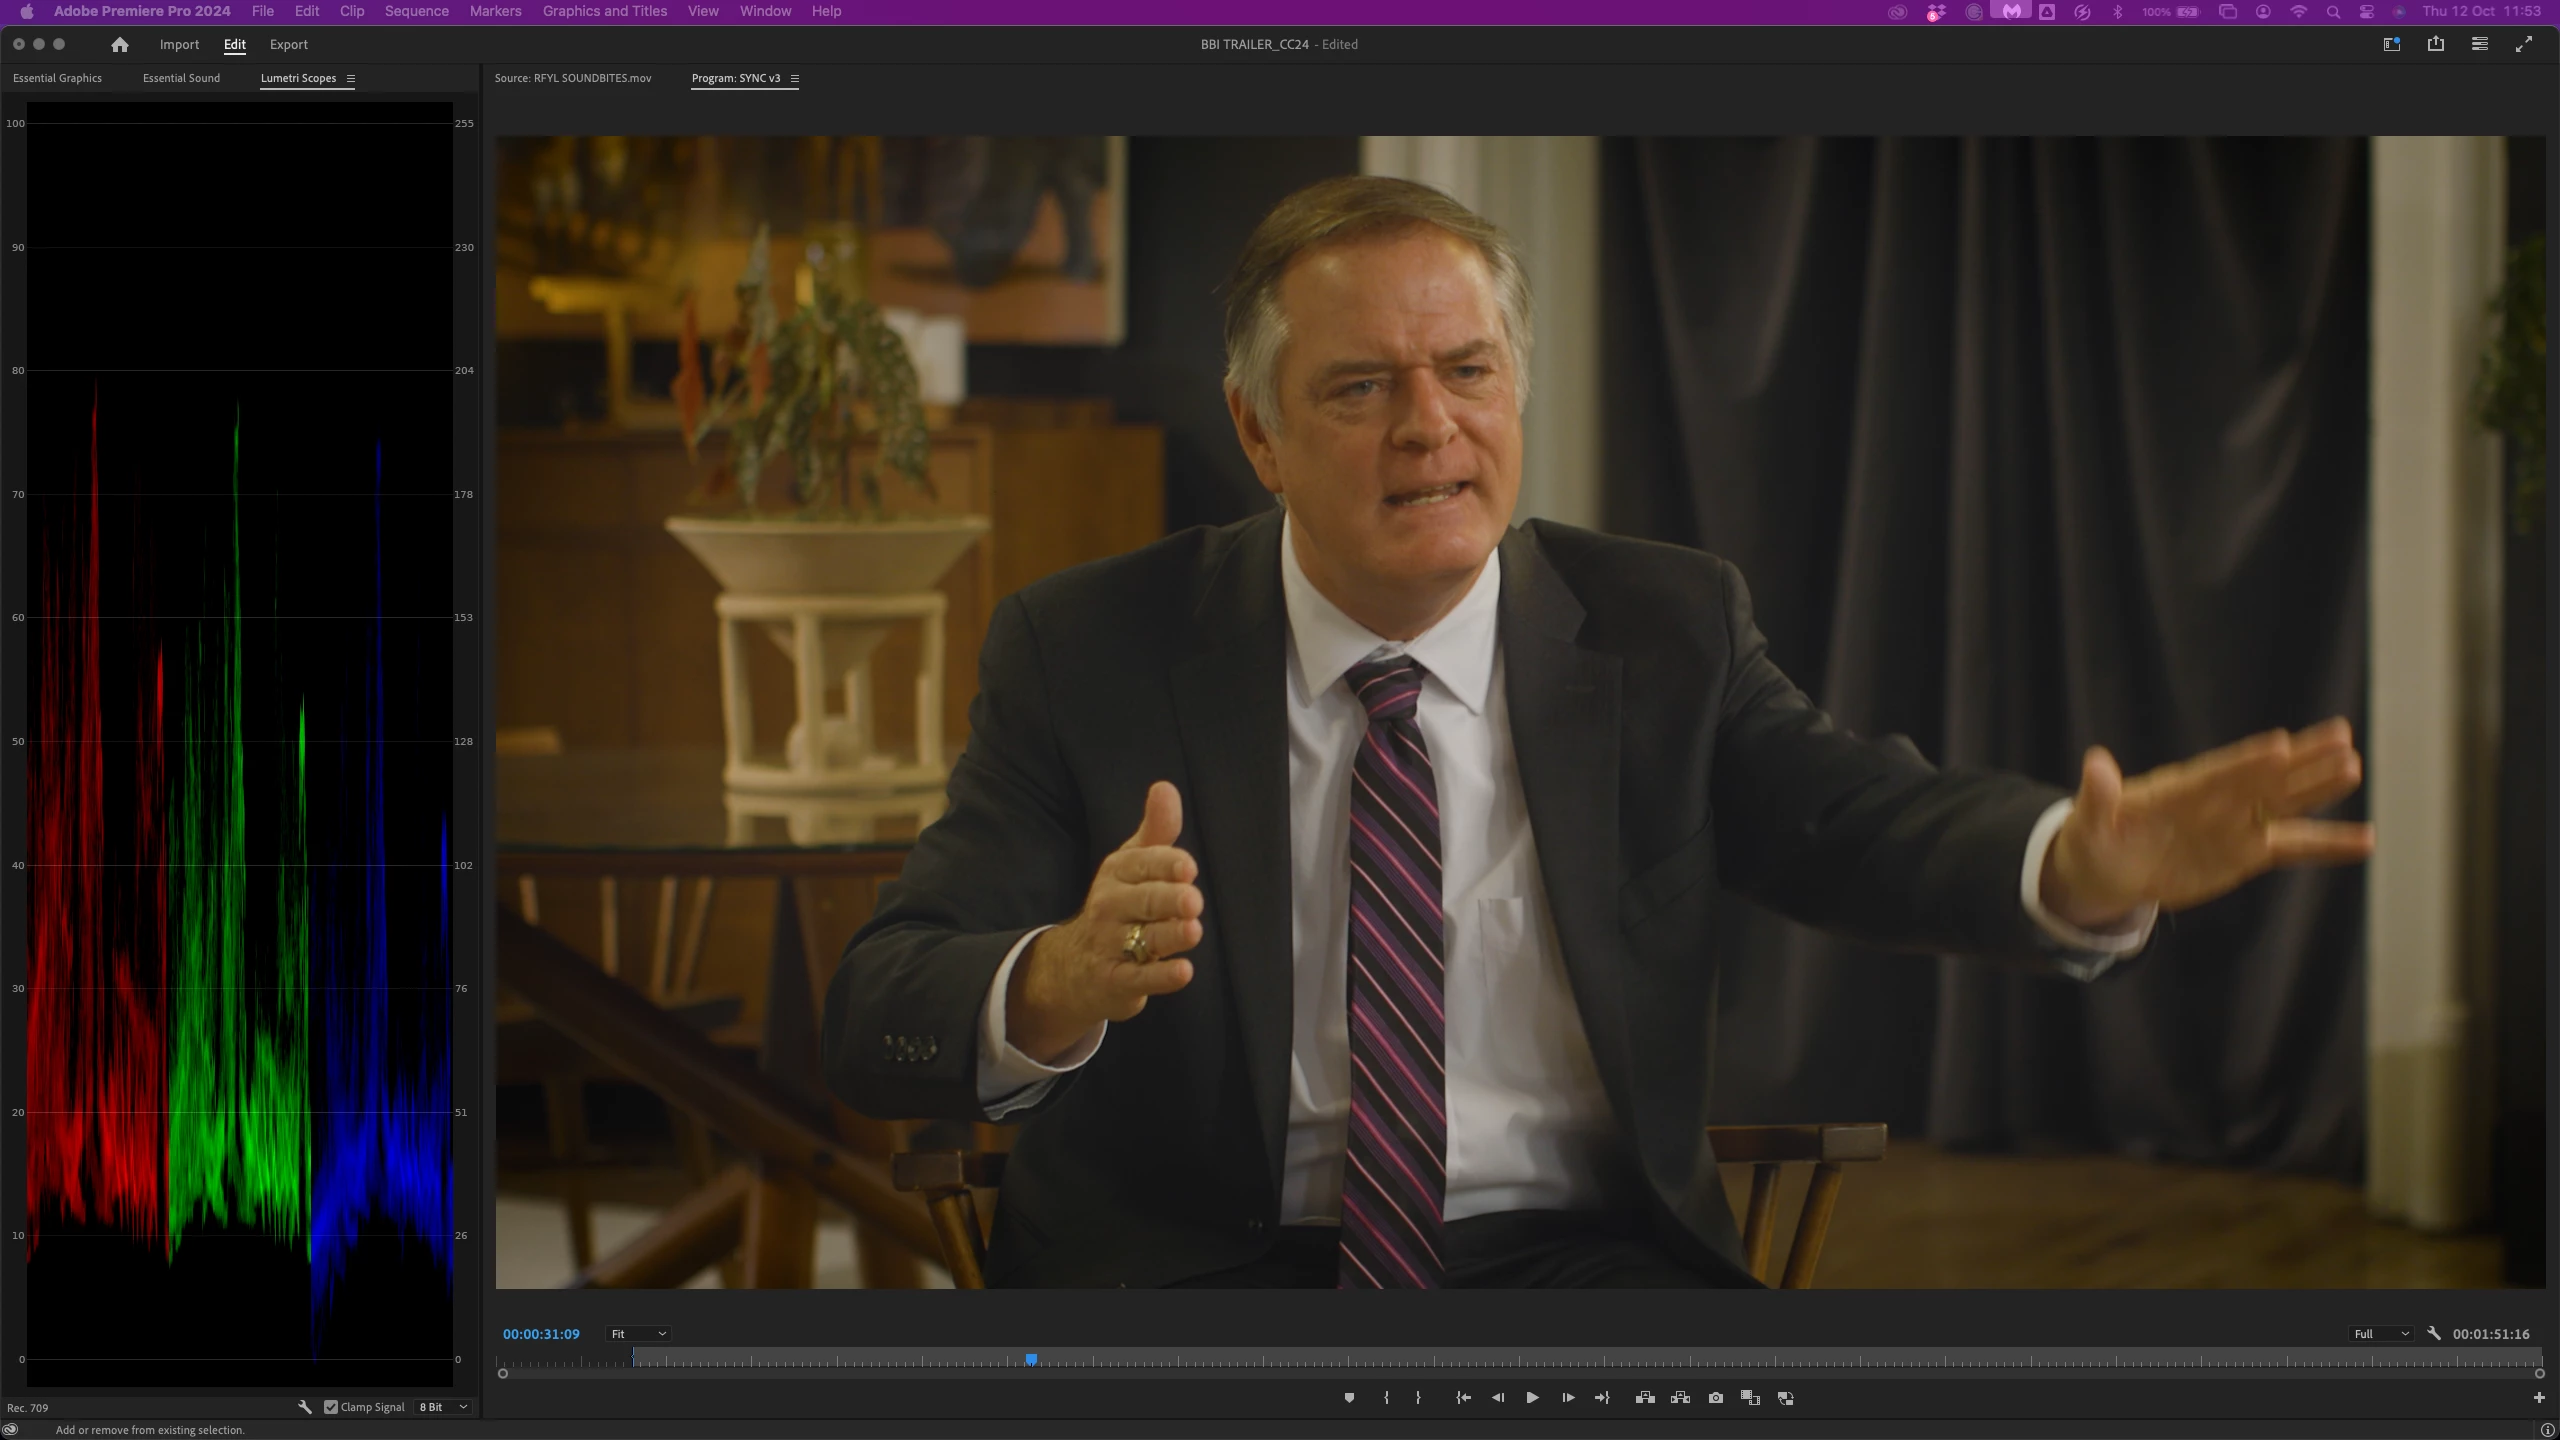Screen dimensions: 2560x1440
Task: Toggle the Clamp Signal checkbox
Action: click(x=331, y=1407)
